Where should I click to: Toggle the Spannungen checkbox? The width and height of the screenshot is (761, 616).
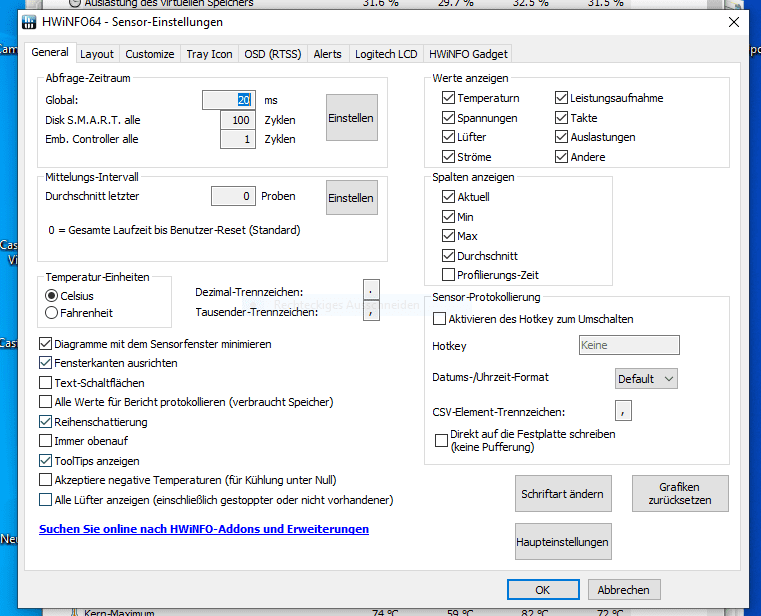tap(448, 118)
